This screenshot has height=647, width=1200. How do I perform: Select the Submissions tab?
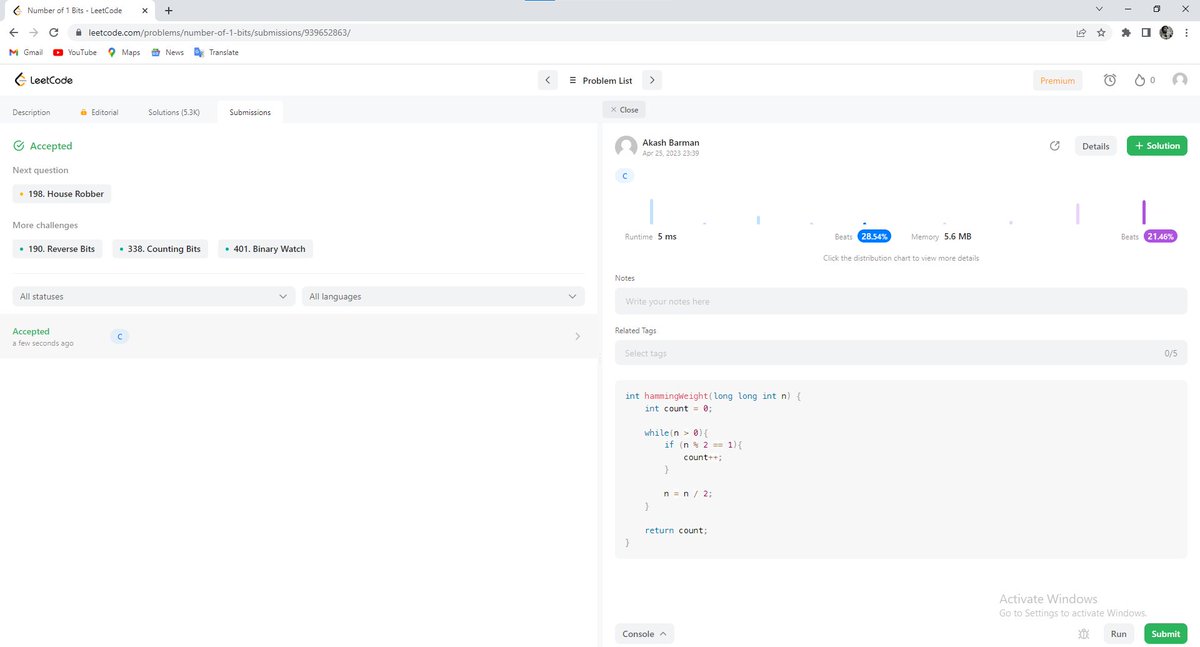pyautogui.click(x=250, y=112)
